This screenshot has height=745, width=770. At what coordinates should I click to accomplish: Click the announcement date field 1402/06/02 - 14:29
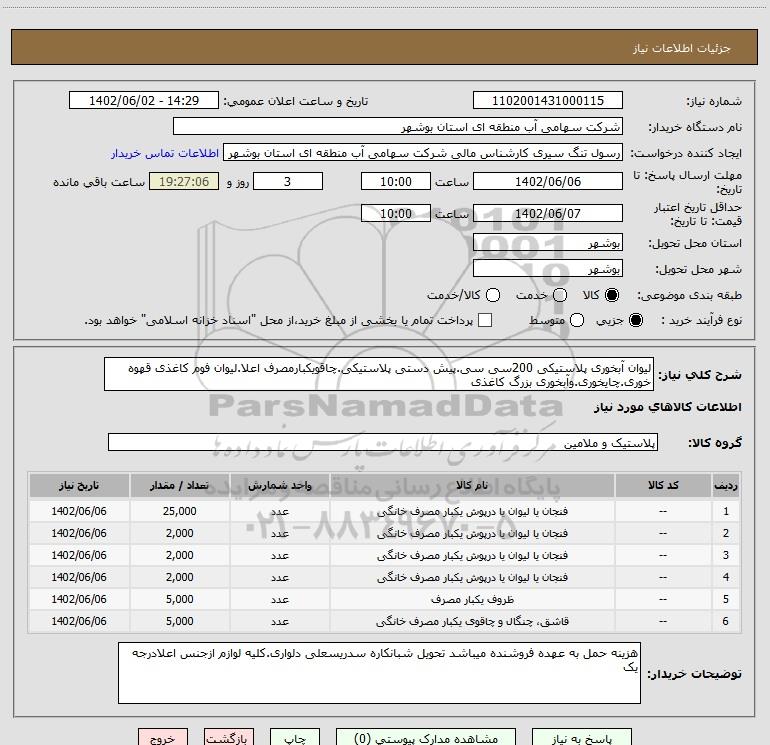(x=144, y=100)
